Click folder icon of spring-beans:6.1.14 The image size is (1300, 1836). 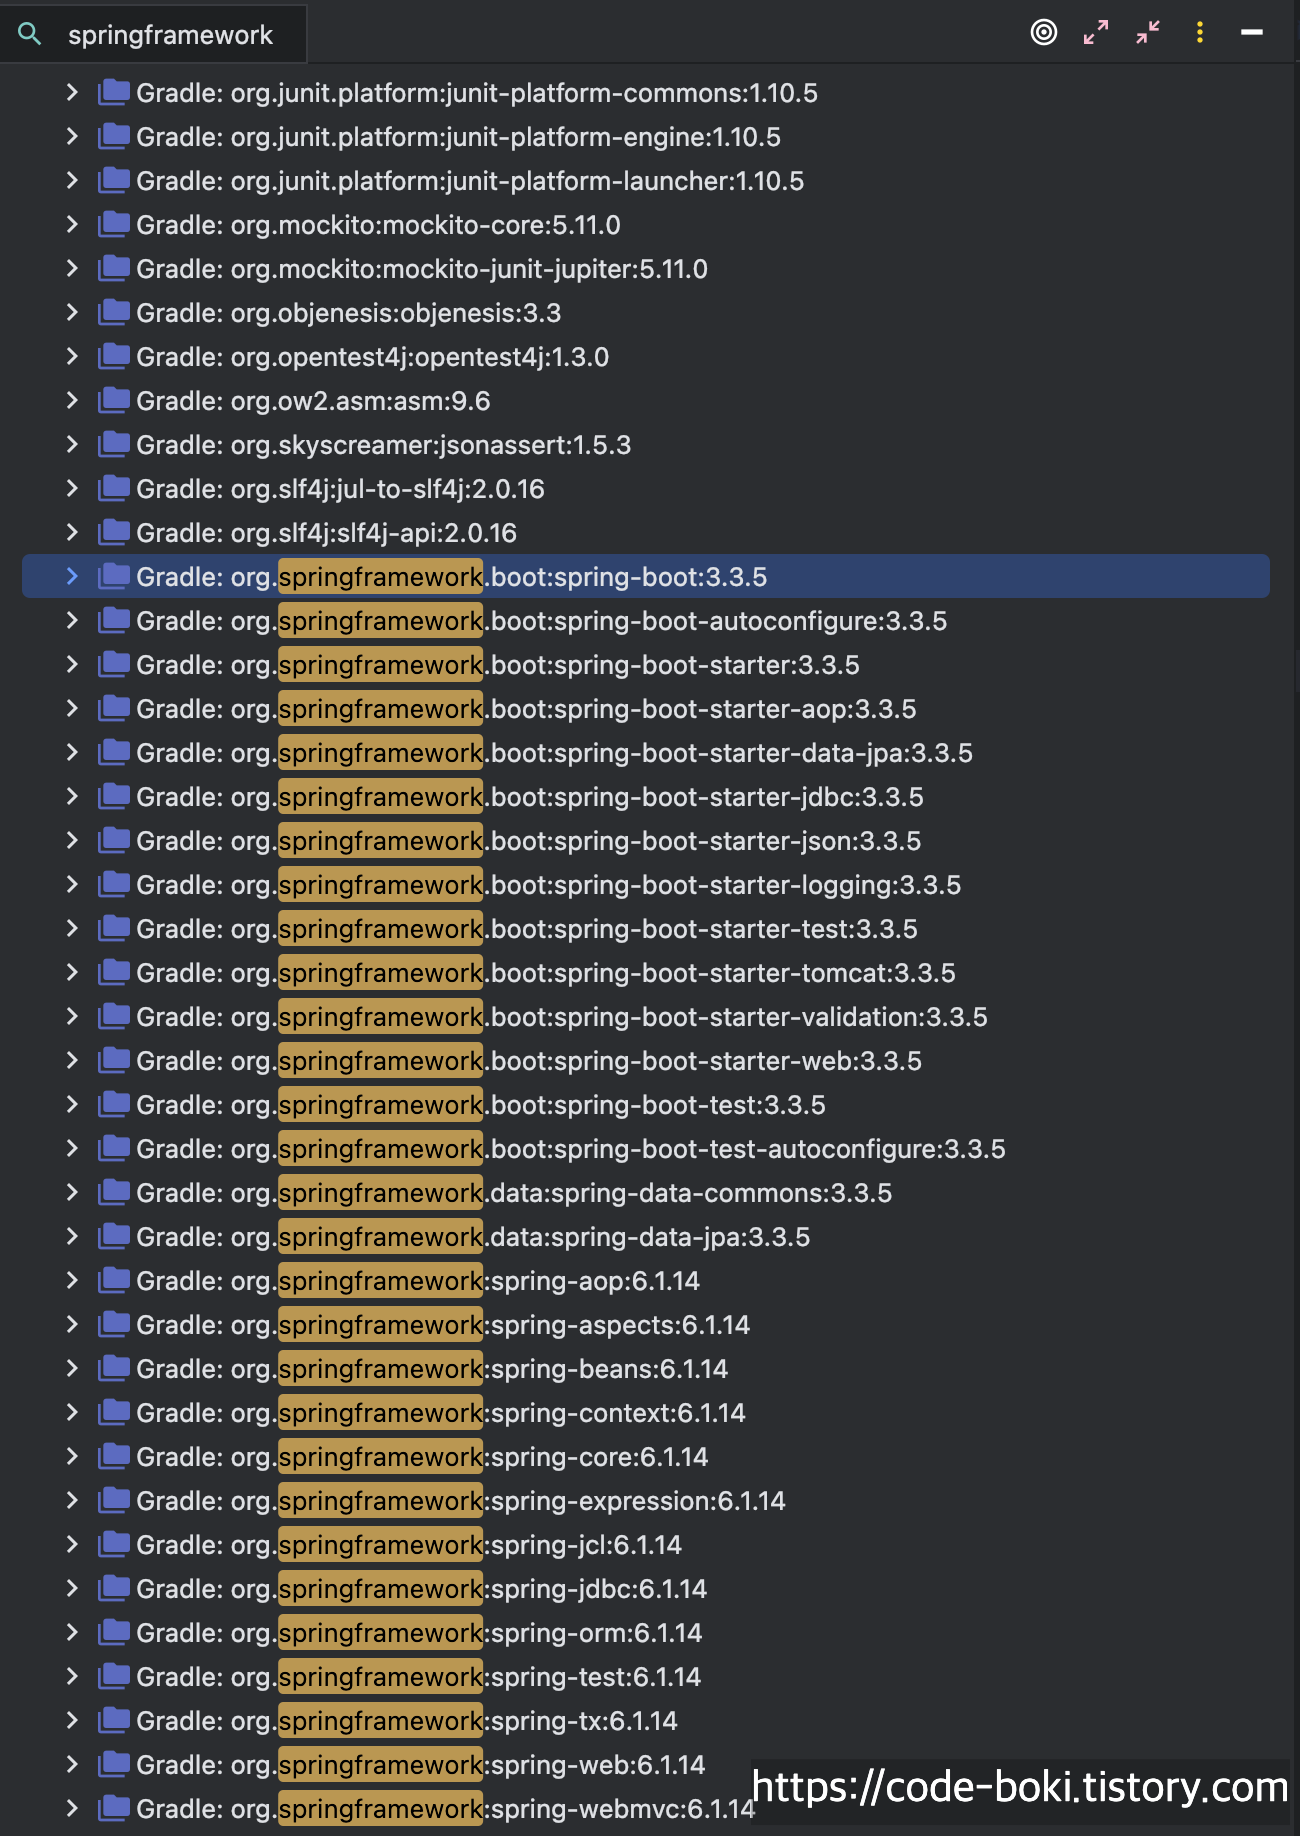coord(114,1368)
